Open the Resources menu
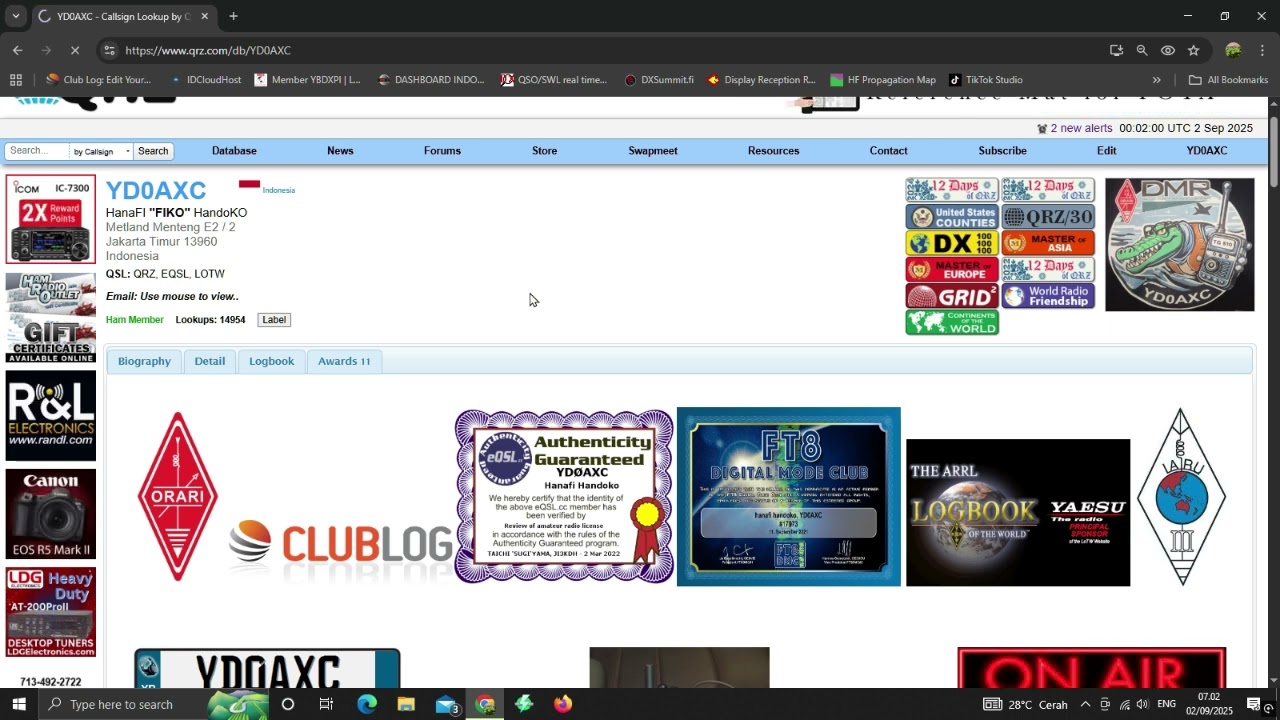1280x720 pixels. pyautogui.click(x=773, y=151)
